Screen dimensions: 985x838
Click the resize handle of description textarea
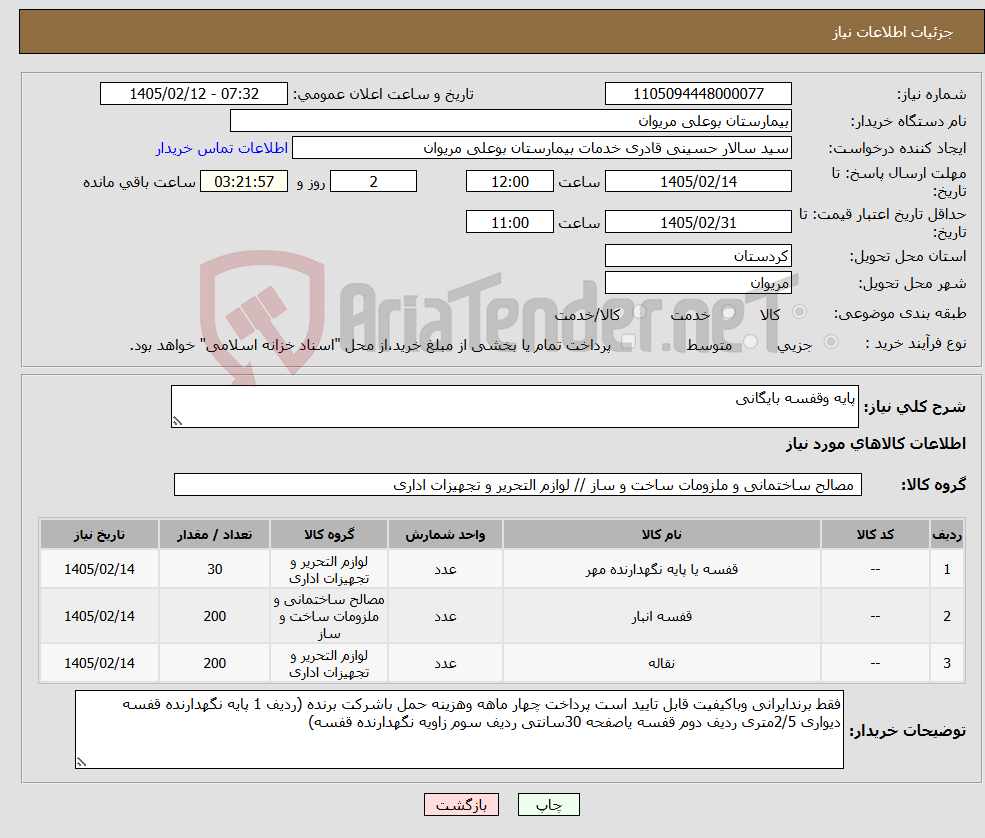point(177,422)
